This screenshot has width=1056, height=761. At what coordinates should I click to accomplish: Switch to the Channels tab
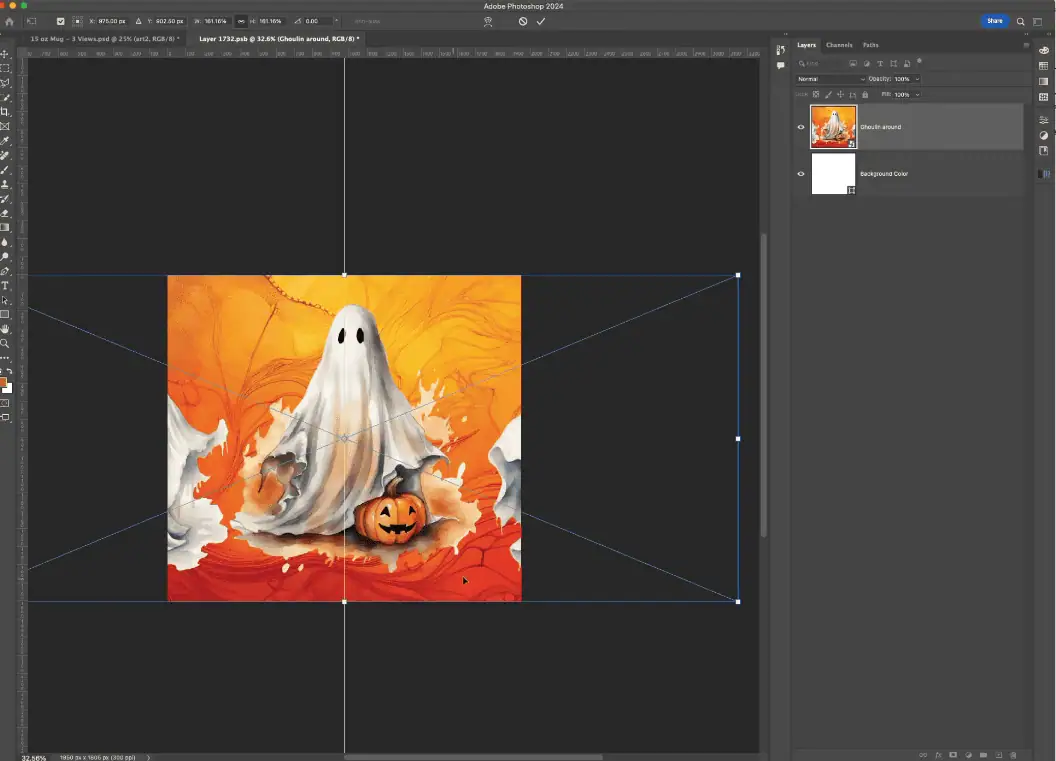839,45
